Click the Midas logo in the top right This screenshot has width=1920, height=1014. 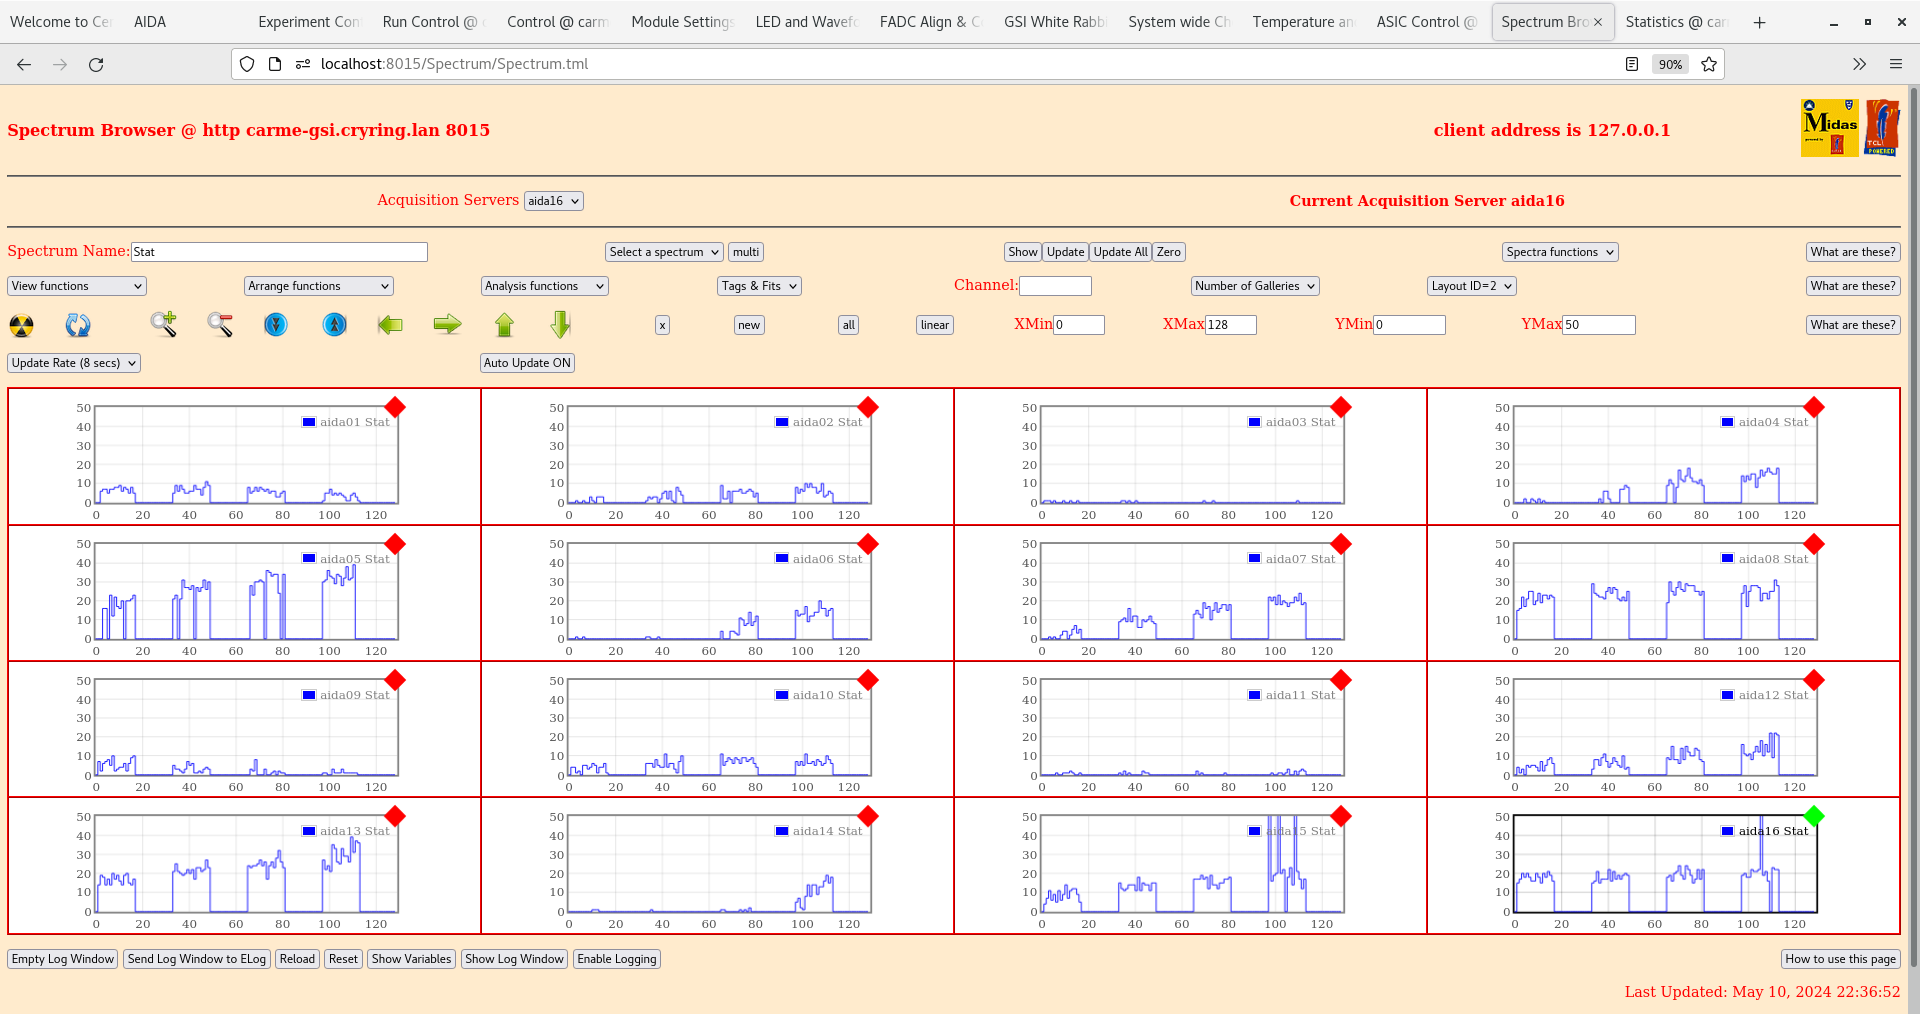tap(1828, 127)
